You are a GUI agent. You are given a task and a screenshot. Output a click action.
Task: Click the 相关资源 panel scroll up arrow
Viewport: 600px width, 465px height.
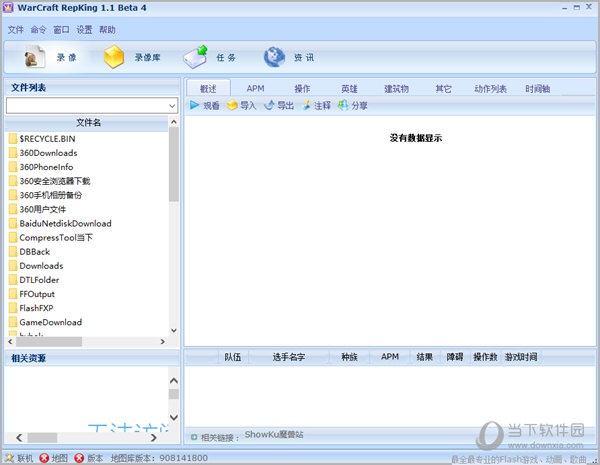coord(174,380)
